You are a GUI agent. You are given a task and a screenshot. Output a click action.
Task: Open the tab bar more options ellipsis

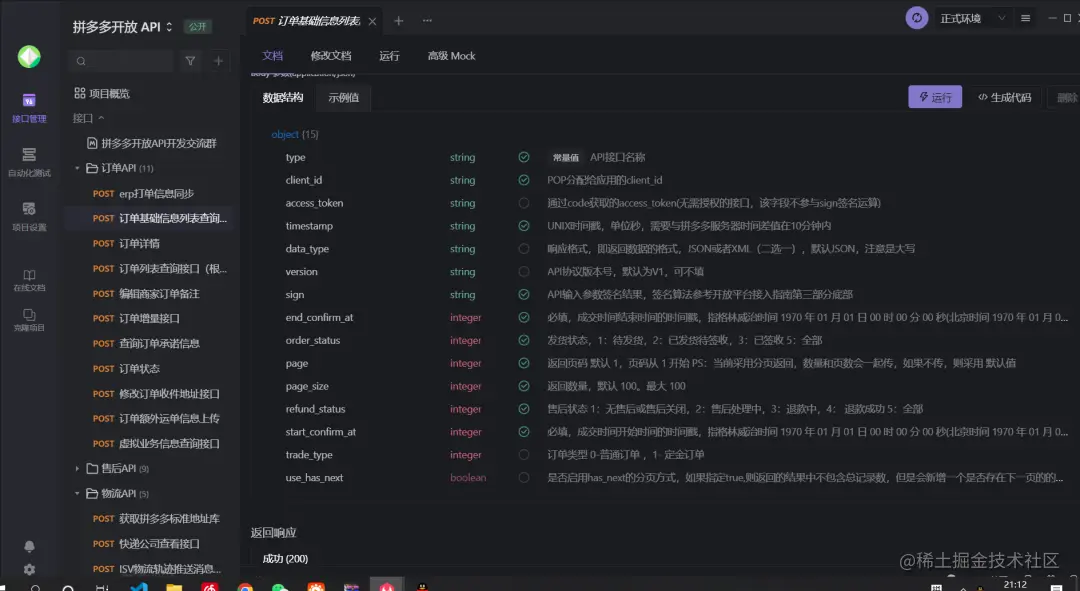point(427,21)
